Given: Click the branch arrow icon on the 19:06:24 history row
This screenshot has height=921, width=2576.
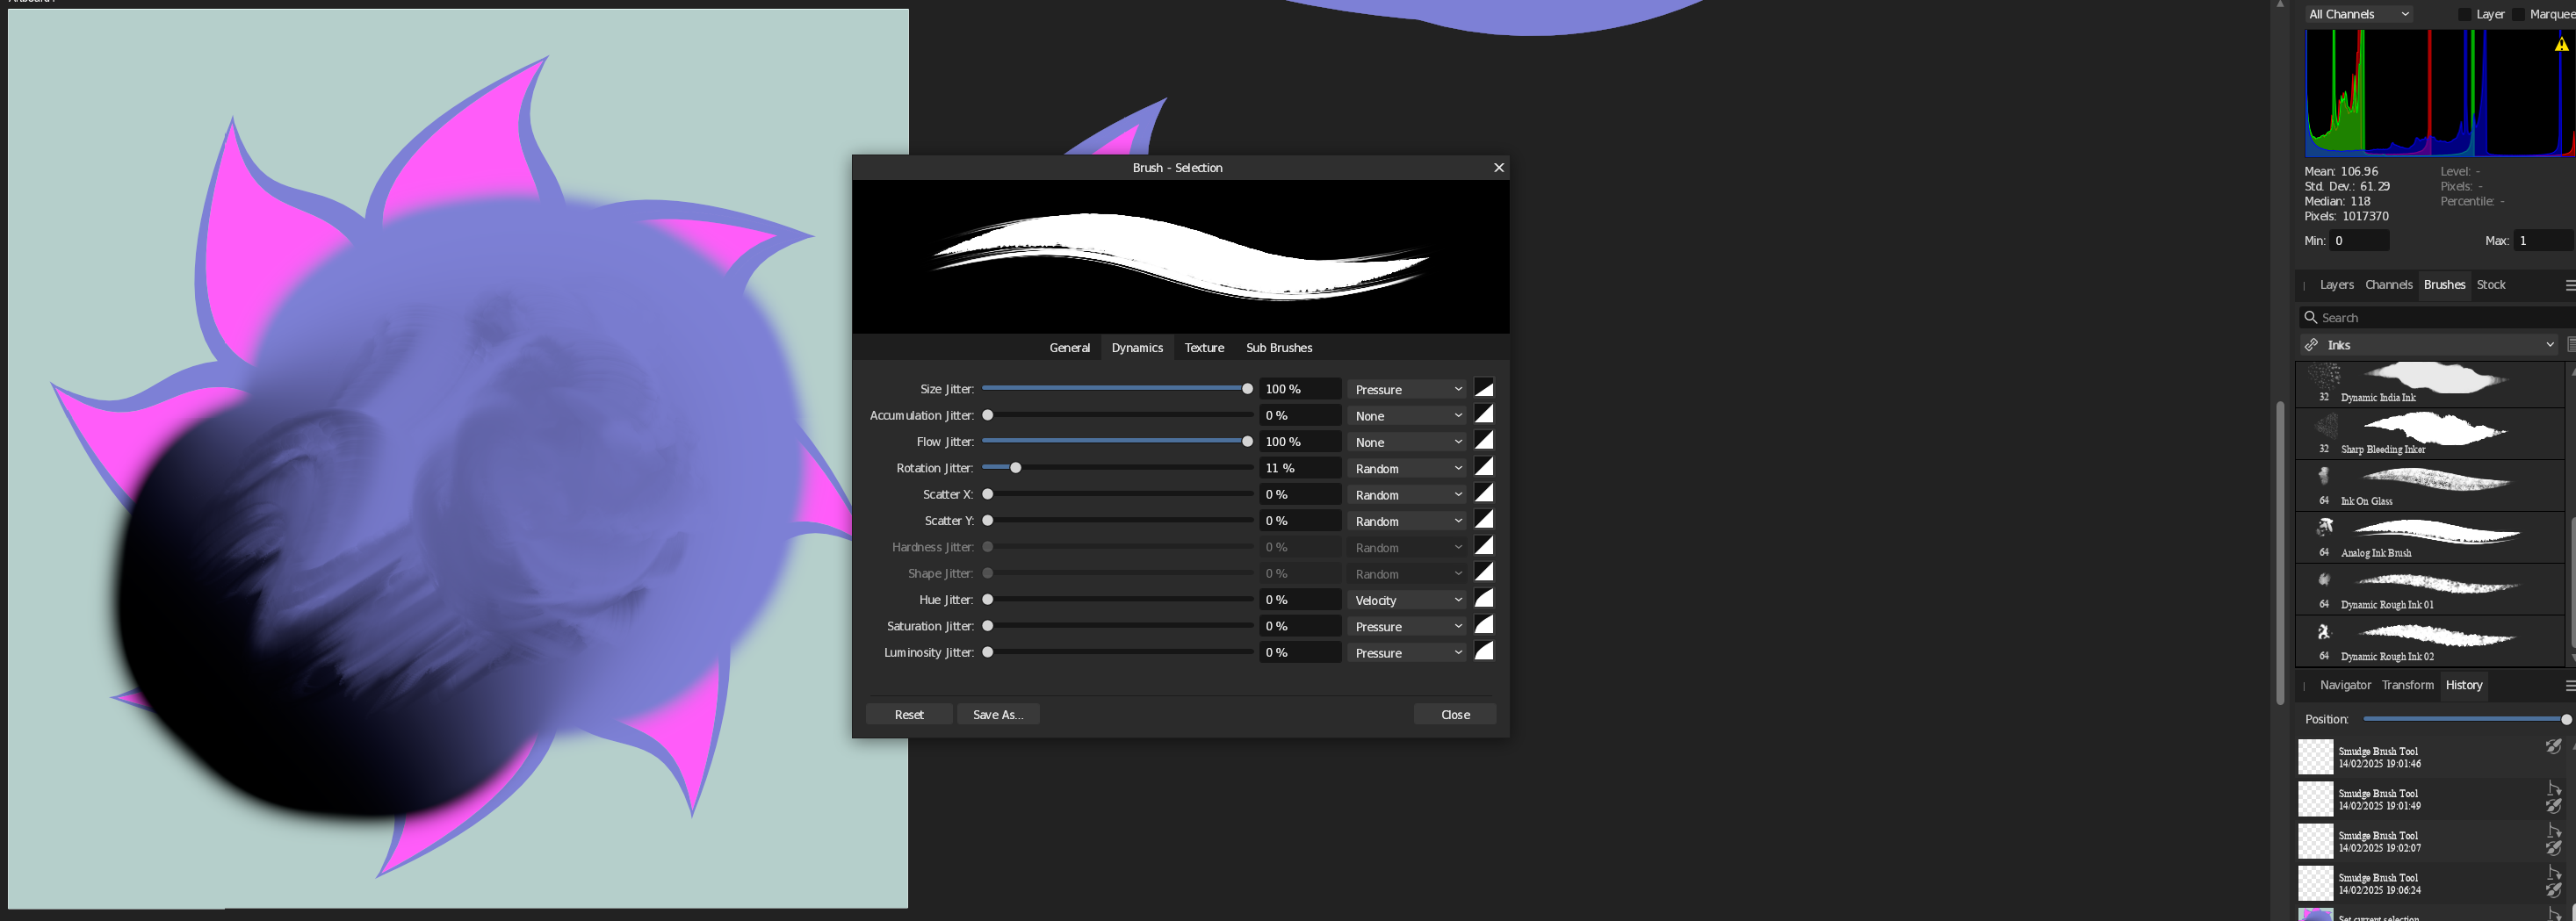Looking at the screenshot, I should (x=2554, y=873).
